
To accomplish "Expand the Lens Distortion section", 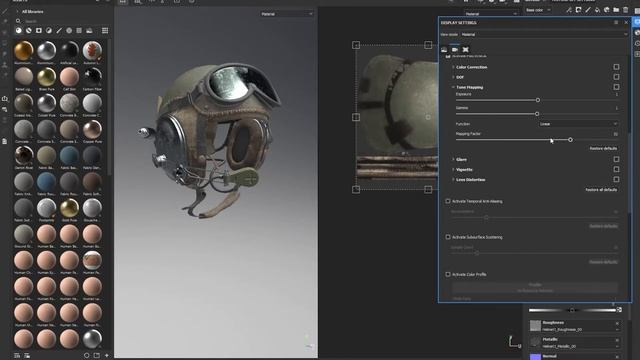I will (x=453, y=179).
